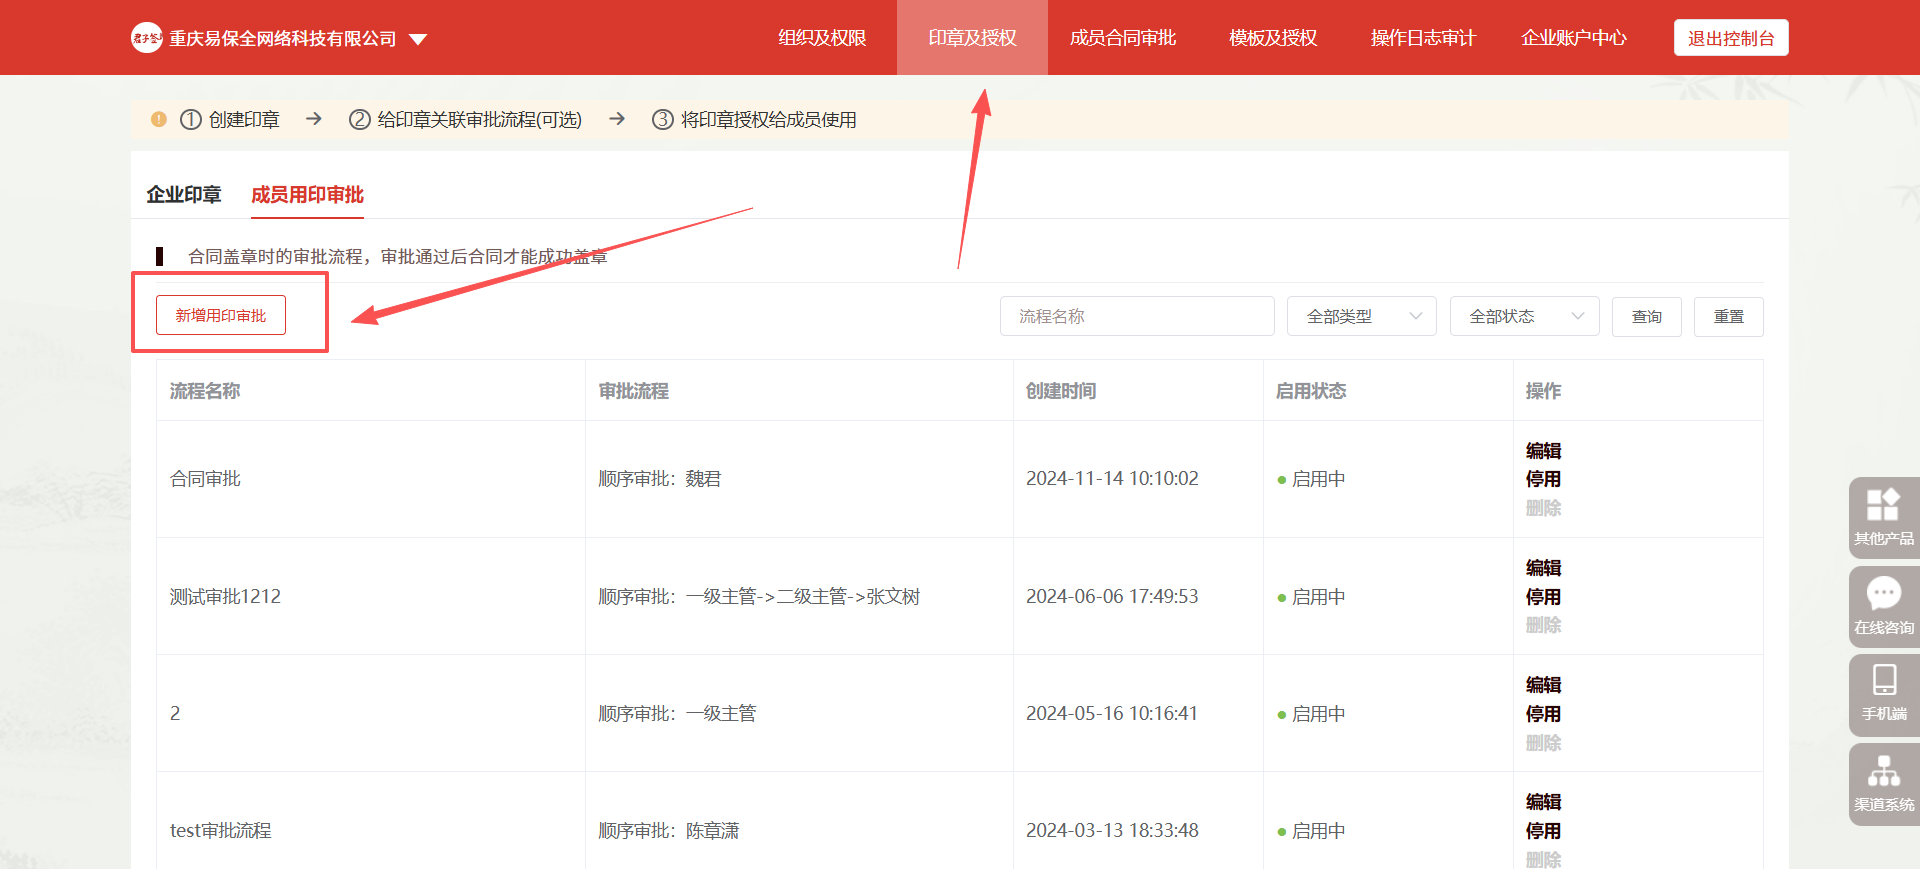Screen dimensions: 1920x869
Task: Click 停用 for the 合同审批 row
Action: 1543,479
